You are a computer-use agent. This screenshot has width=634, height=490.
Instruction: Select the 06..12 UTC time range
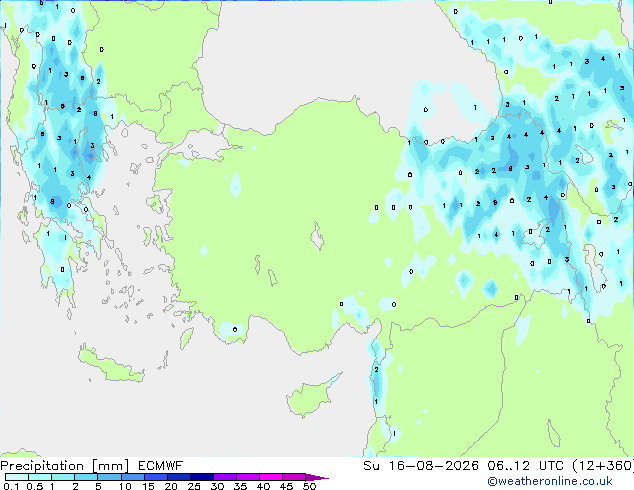click(525, 466)
